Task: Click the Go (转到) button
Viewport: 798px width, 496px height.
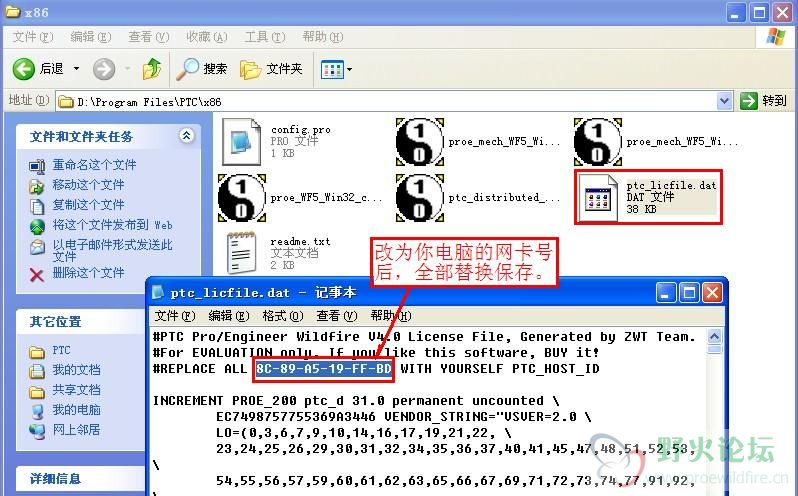Action: [x=763, y=101]
